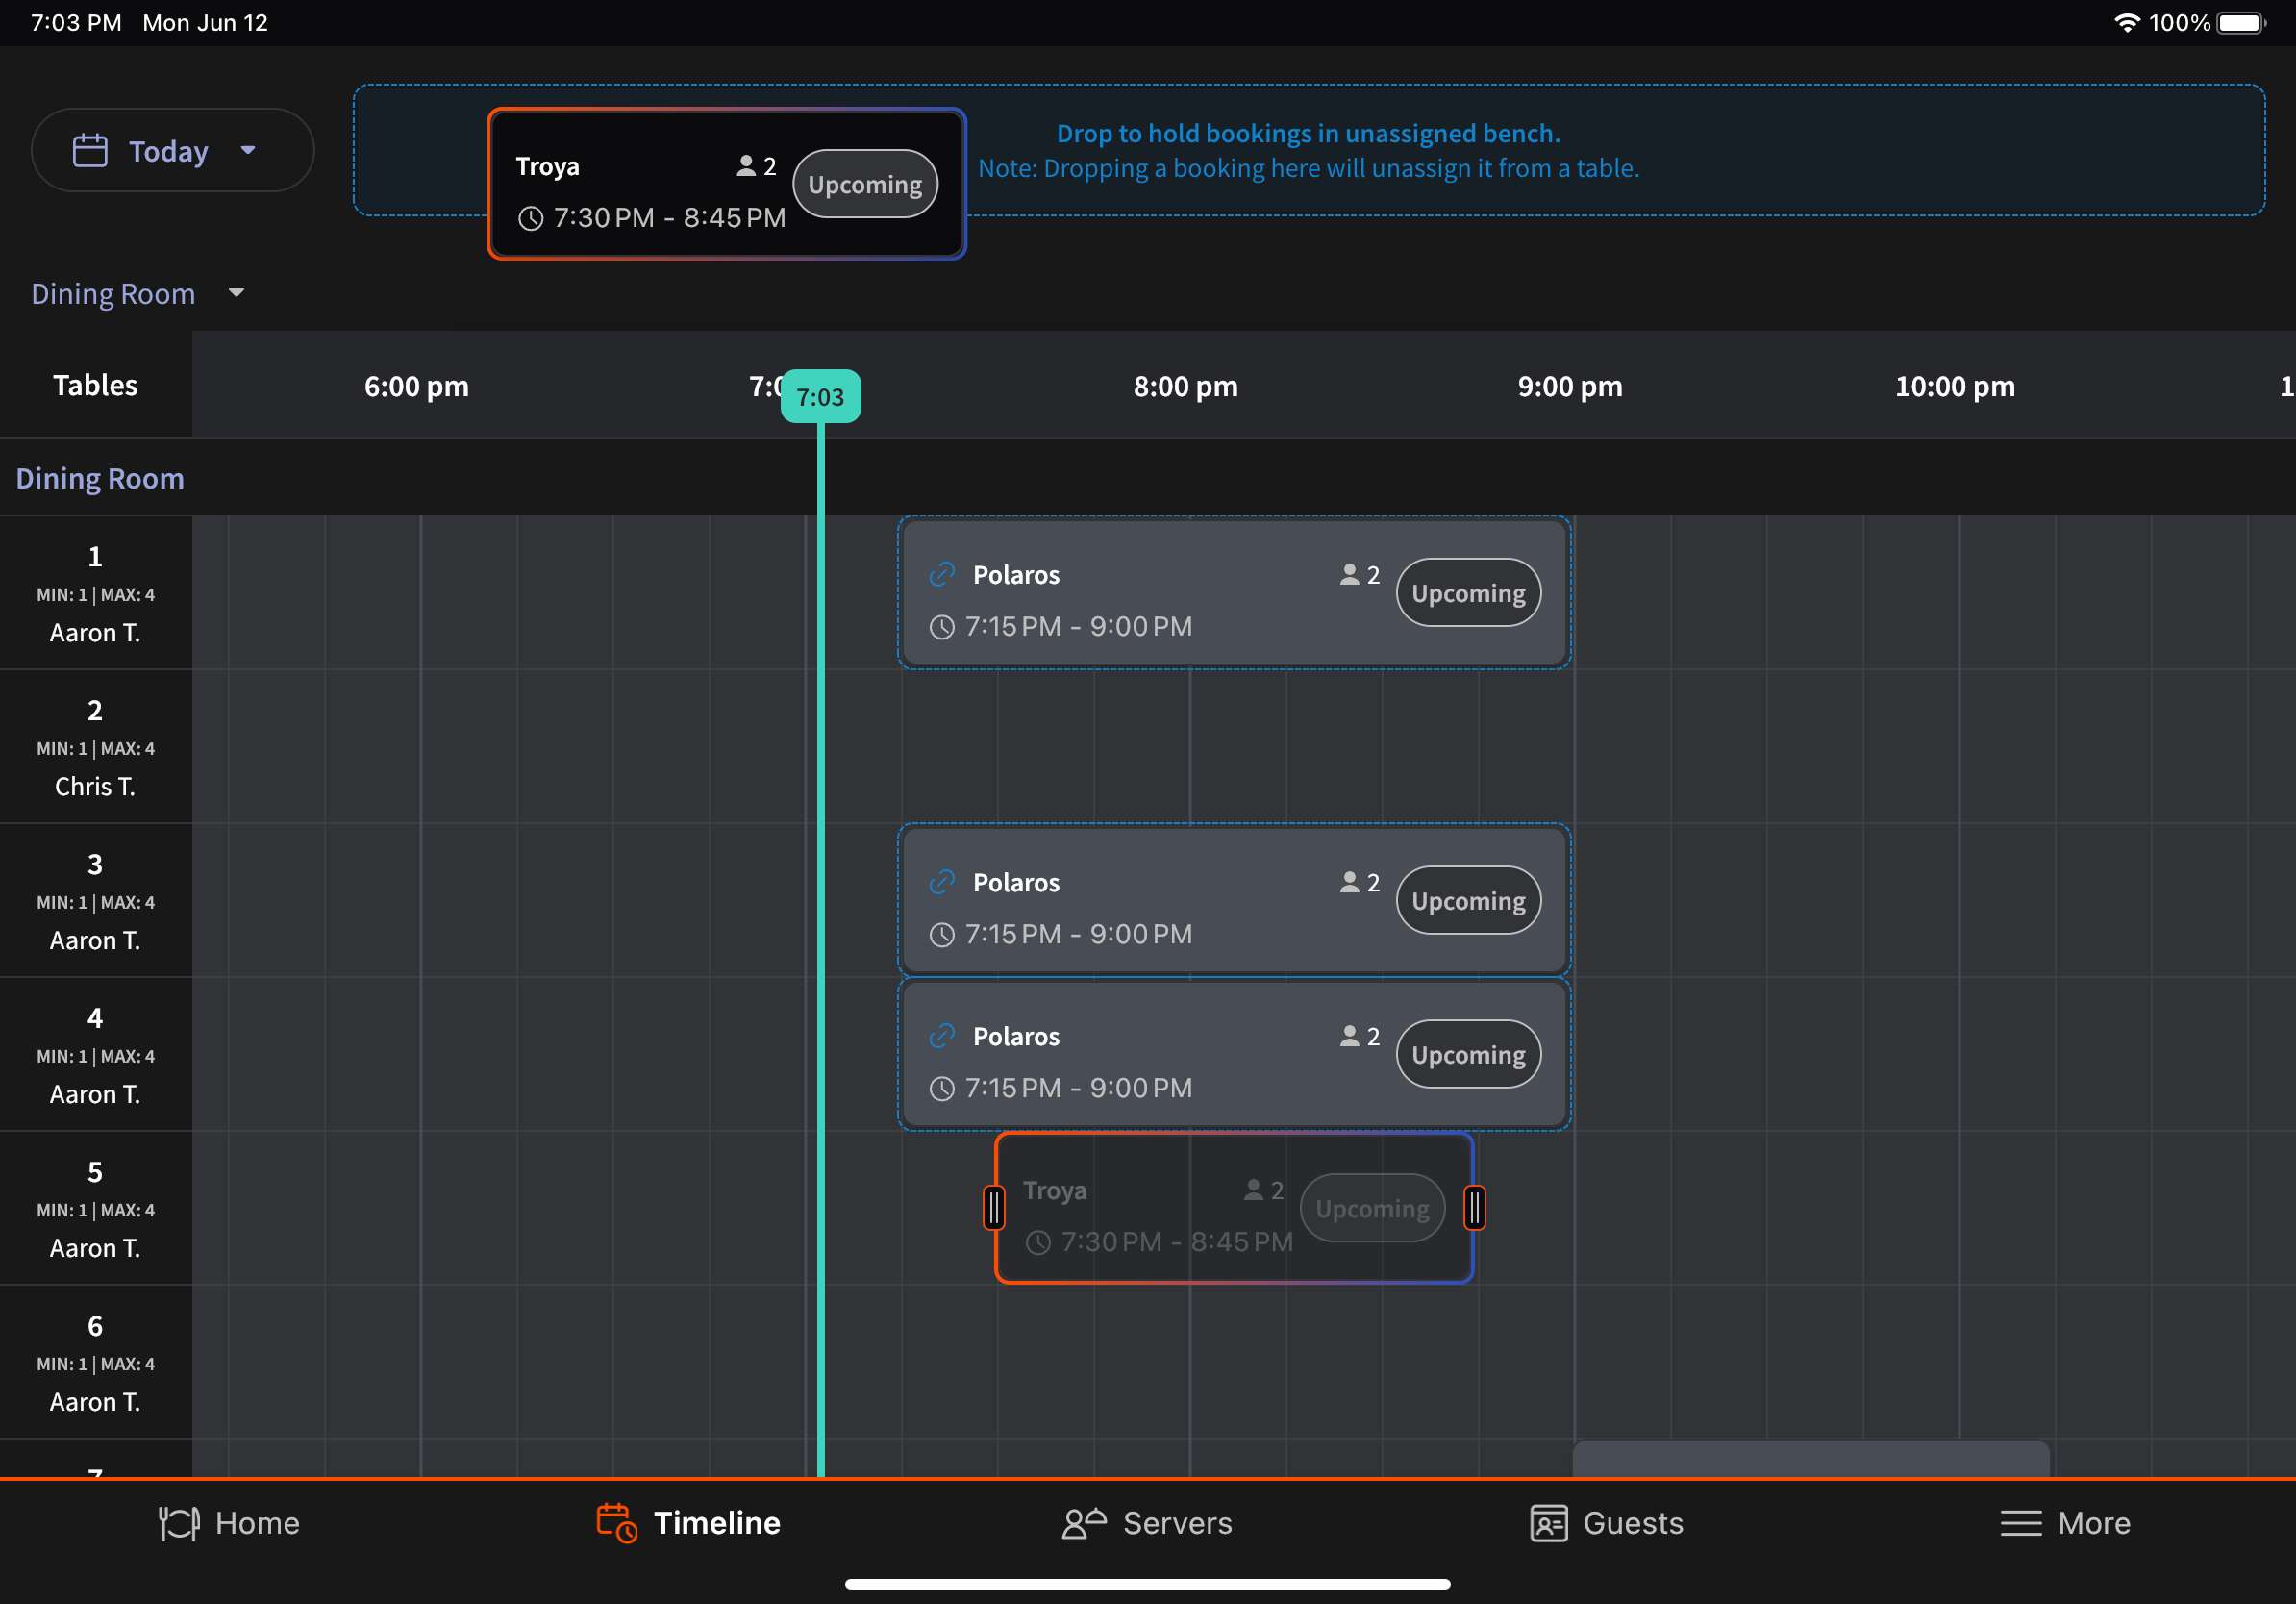Image resolution: width=2296 pixels, height=1604 pixels.
Task: Click the Upcoming status on table 1 booking
Action: point(1467,593)
